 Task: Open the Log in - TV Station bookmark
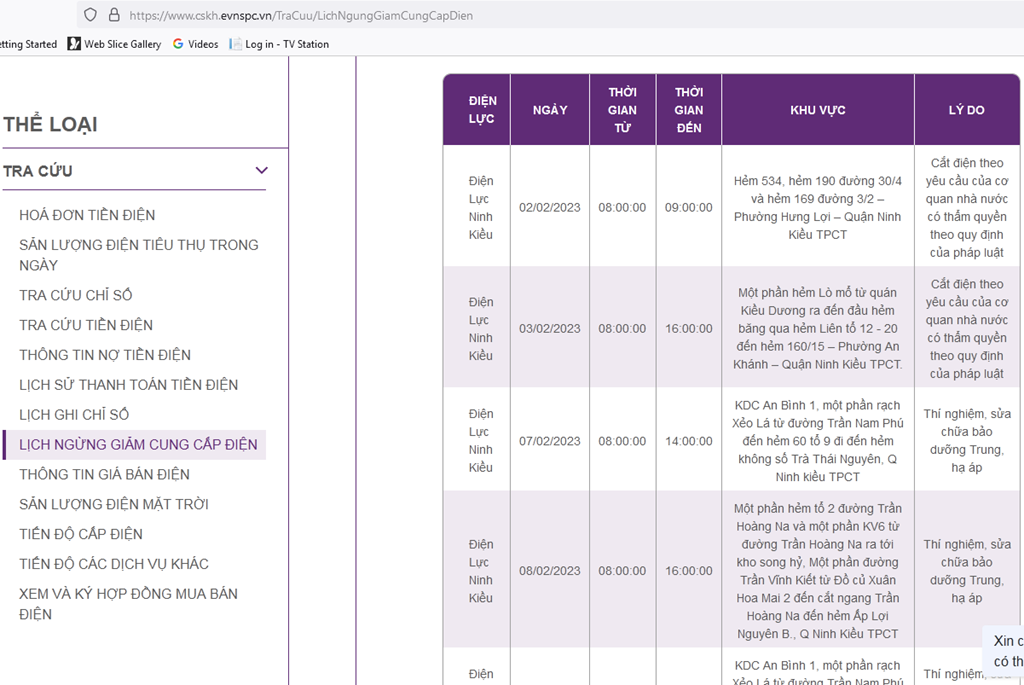[279, 44]
